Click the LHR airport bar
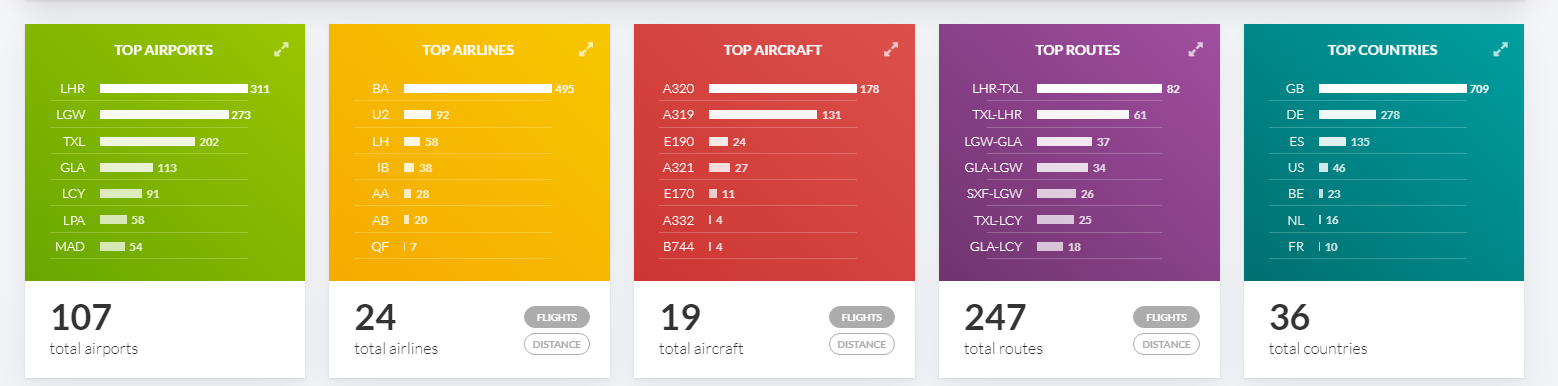1558x386 pixels. (x=173, y=89)
